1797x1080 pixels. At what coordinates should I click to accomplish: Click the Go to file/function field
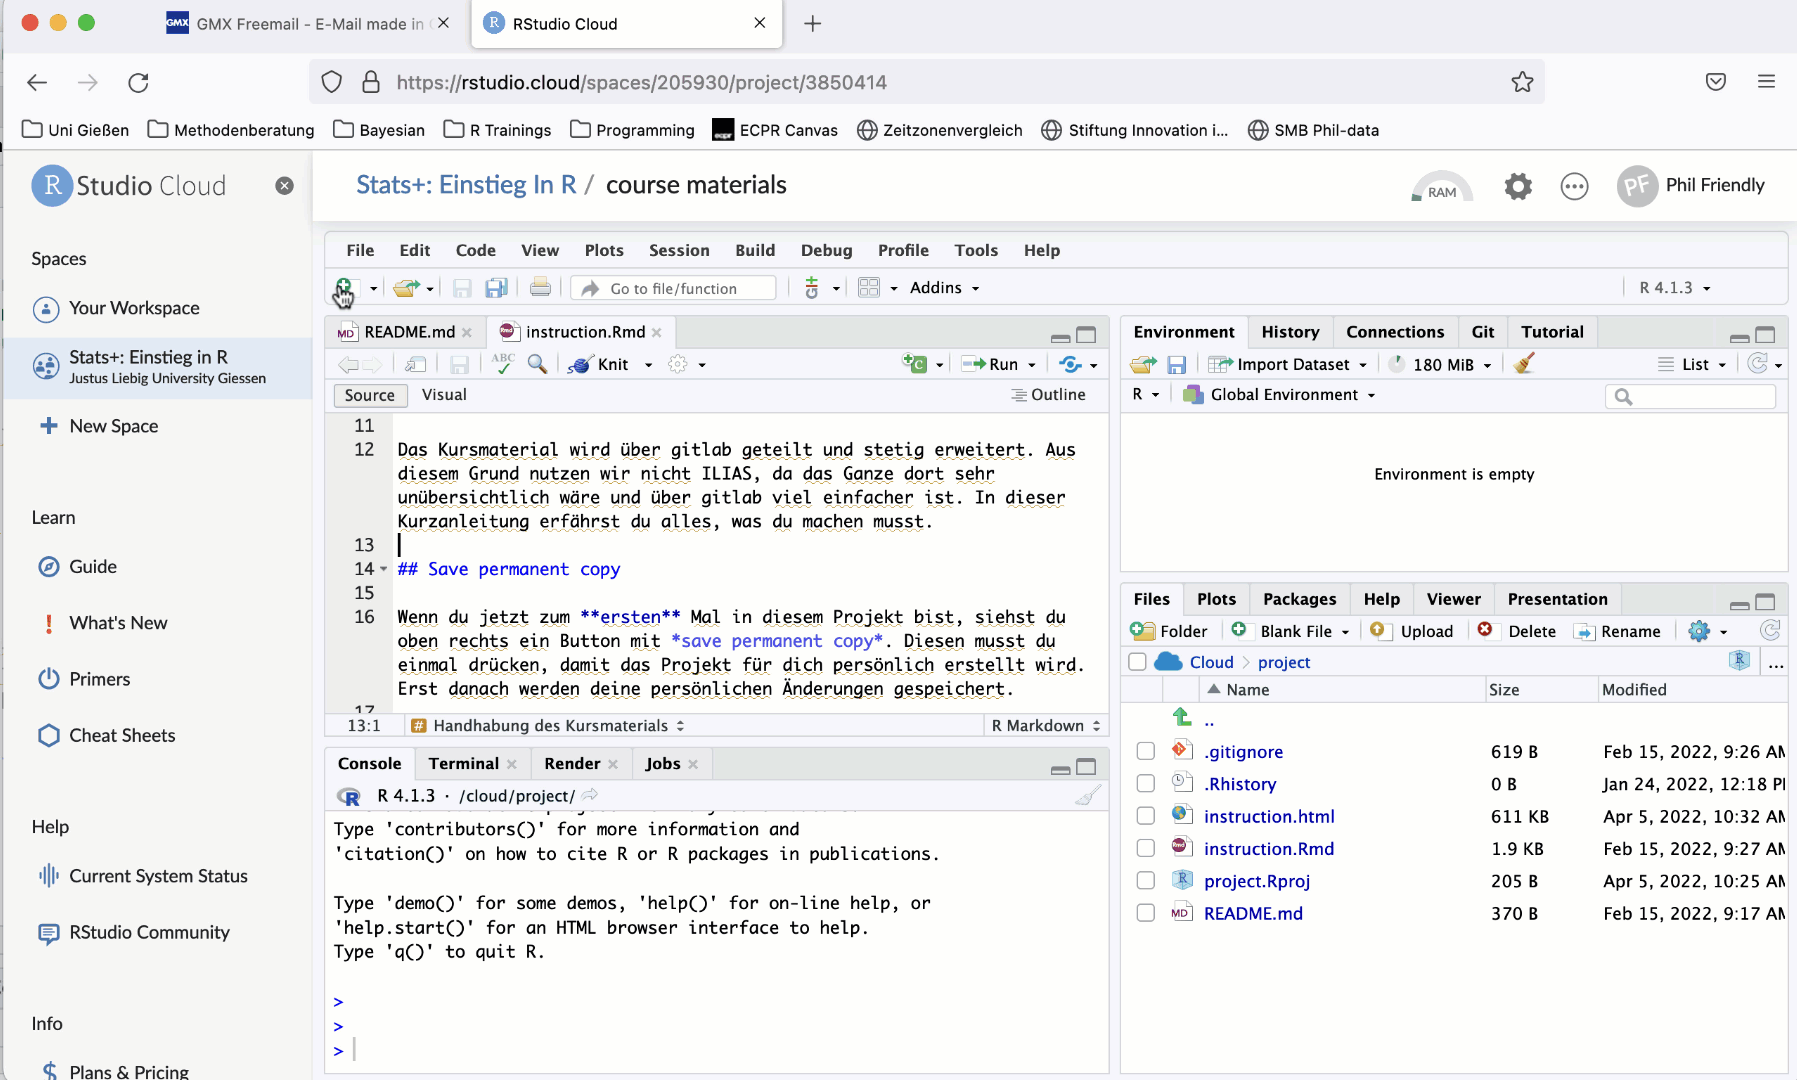(674, 288)
